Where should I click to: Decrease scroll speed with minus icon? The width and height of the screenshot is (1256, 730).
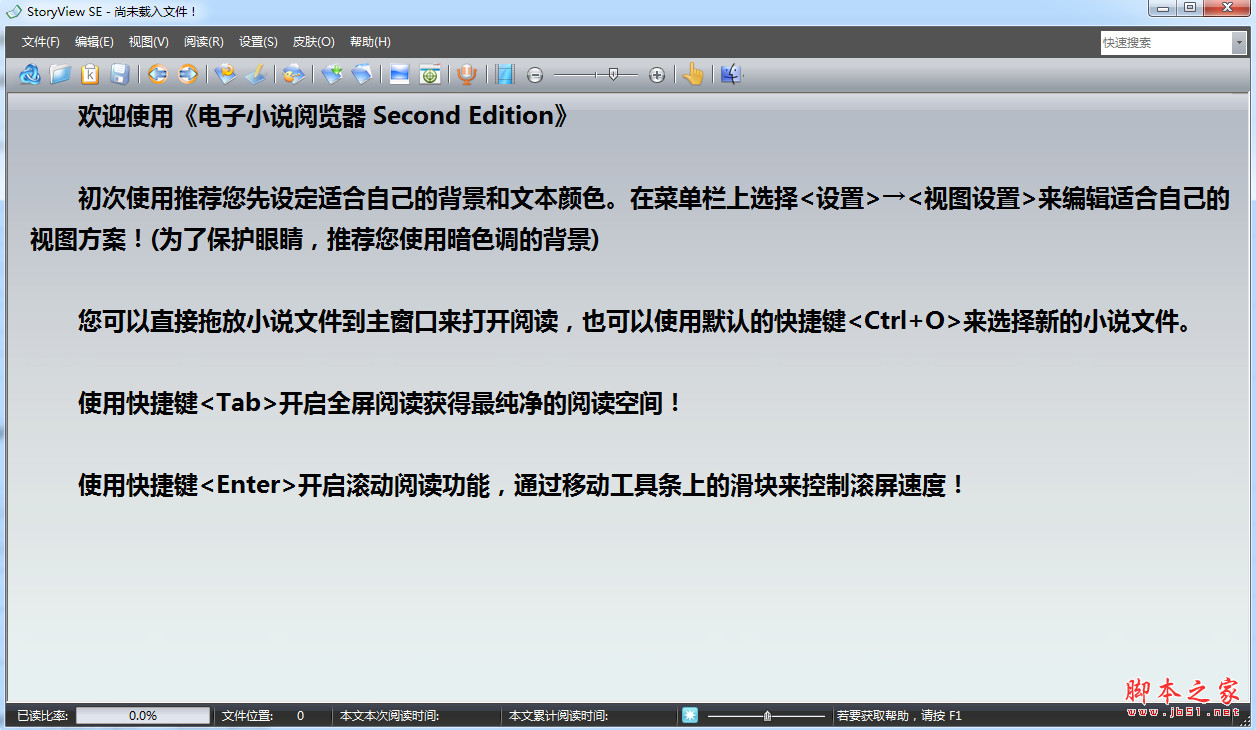535,75
